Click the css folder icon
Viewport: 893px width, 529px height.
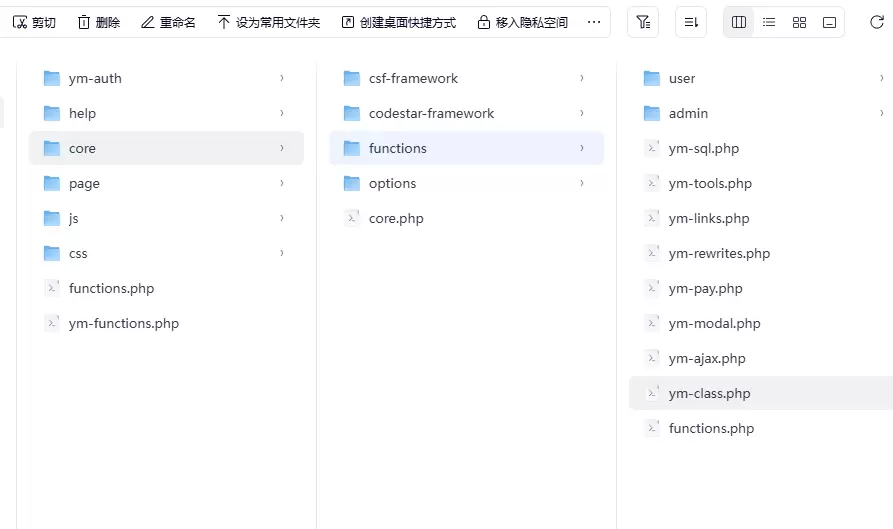pyautogui.click(x=52, y=253)
